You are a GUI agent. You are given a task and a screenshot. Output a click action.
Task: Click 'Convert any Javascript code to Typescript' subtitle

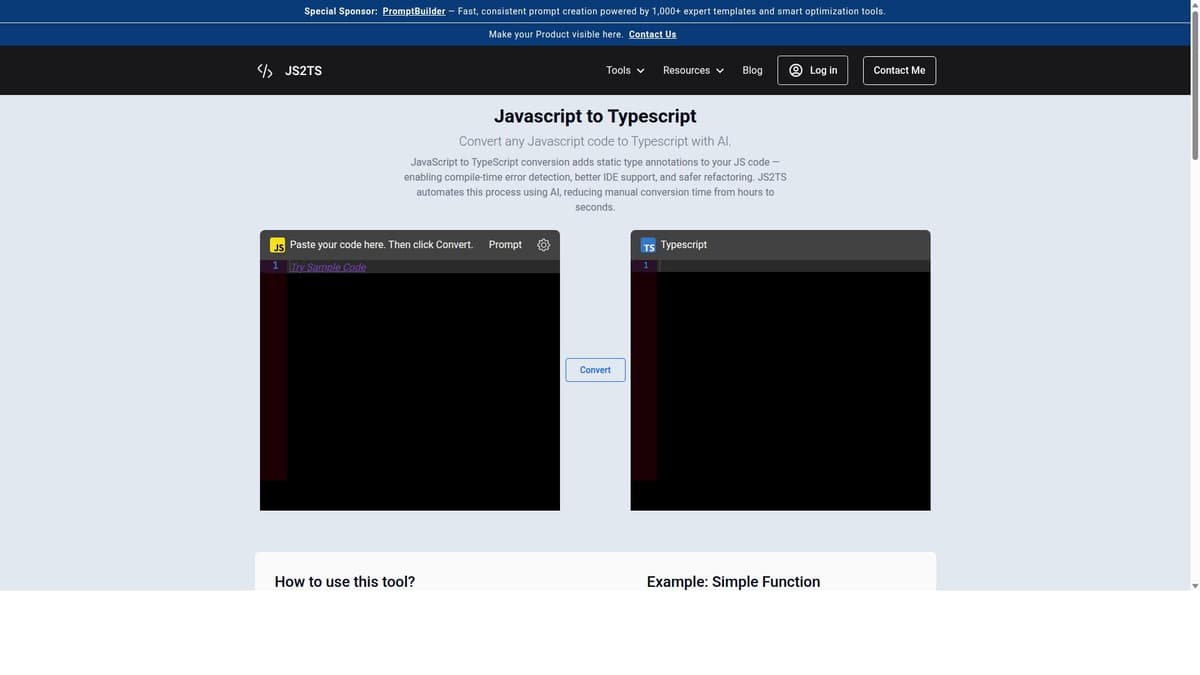595,141
